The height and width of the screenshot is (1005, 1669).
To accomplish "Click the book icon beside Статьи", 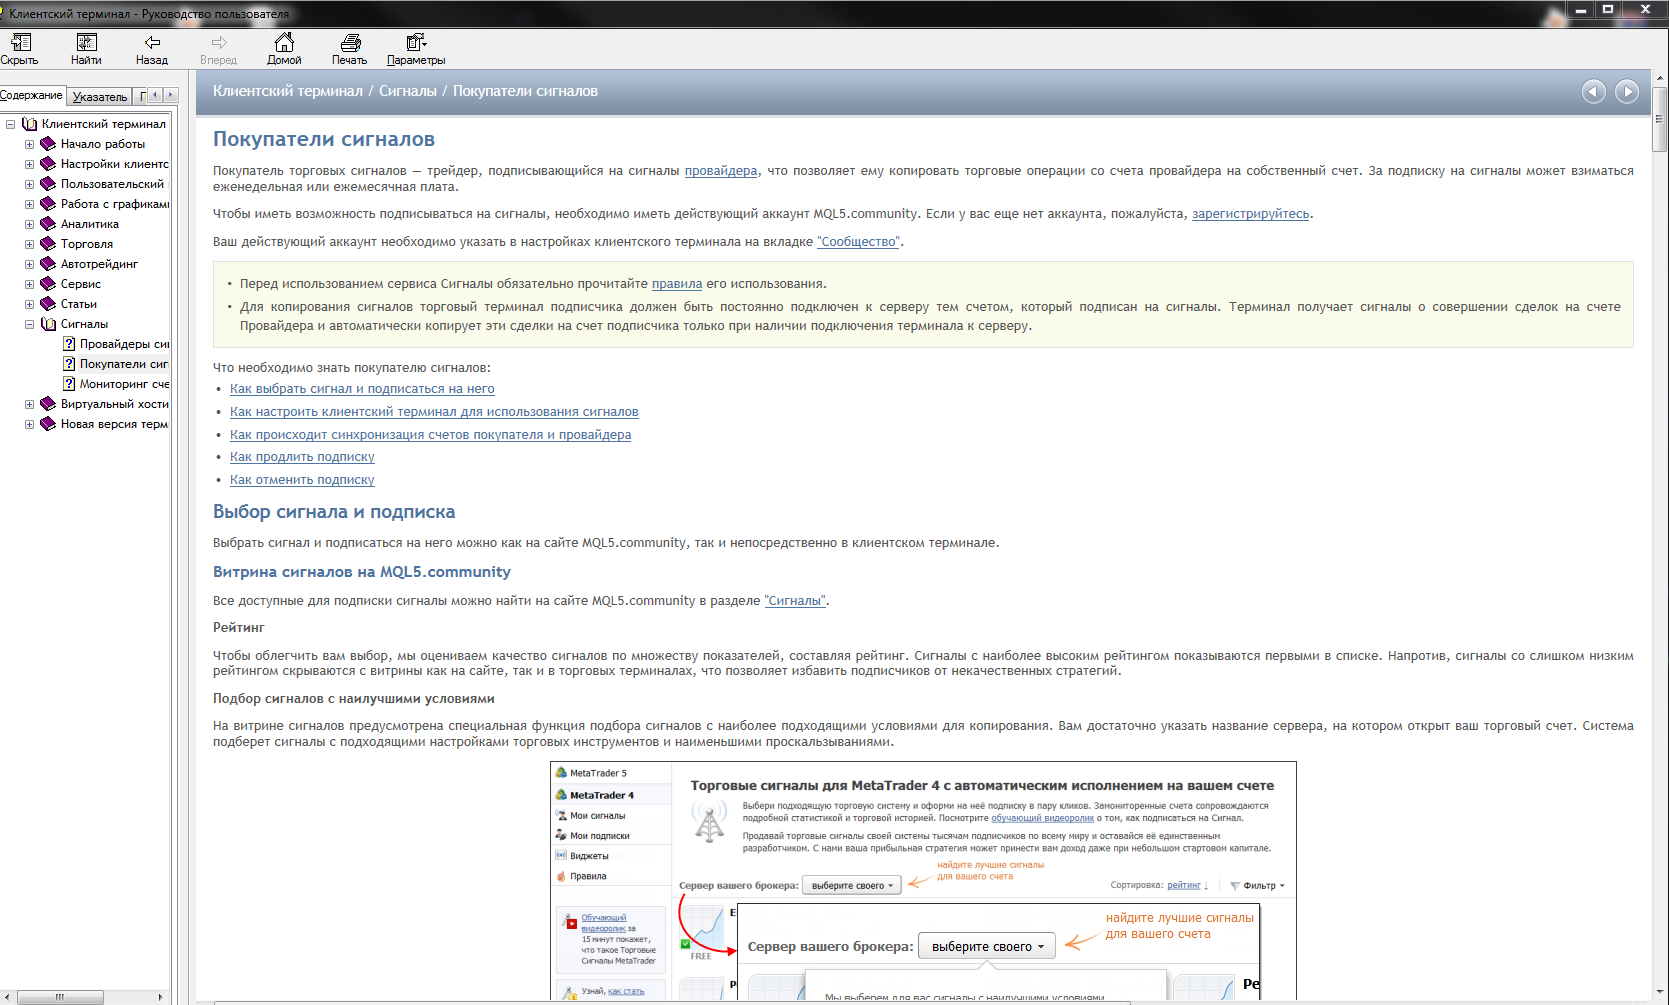I will click(x=47, y=304).
